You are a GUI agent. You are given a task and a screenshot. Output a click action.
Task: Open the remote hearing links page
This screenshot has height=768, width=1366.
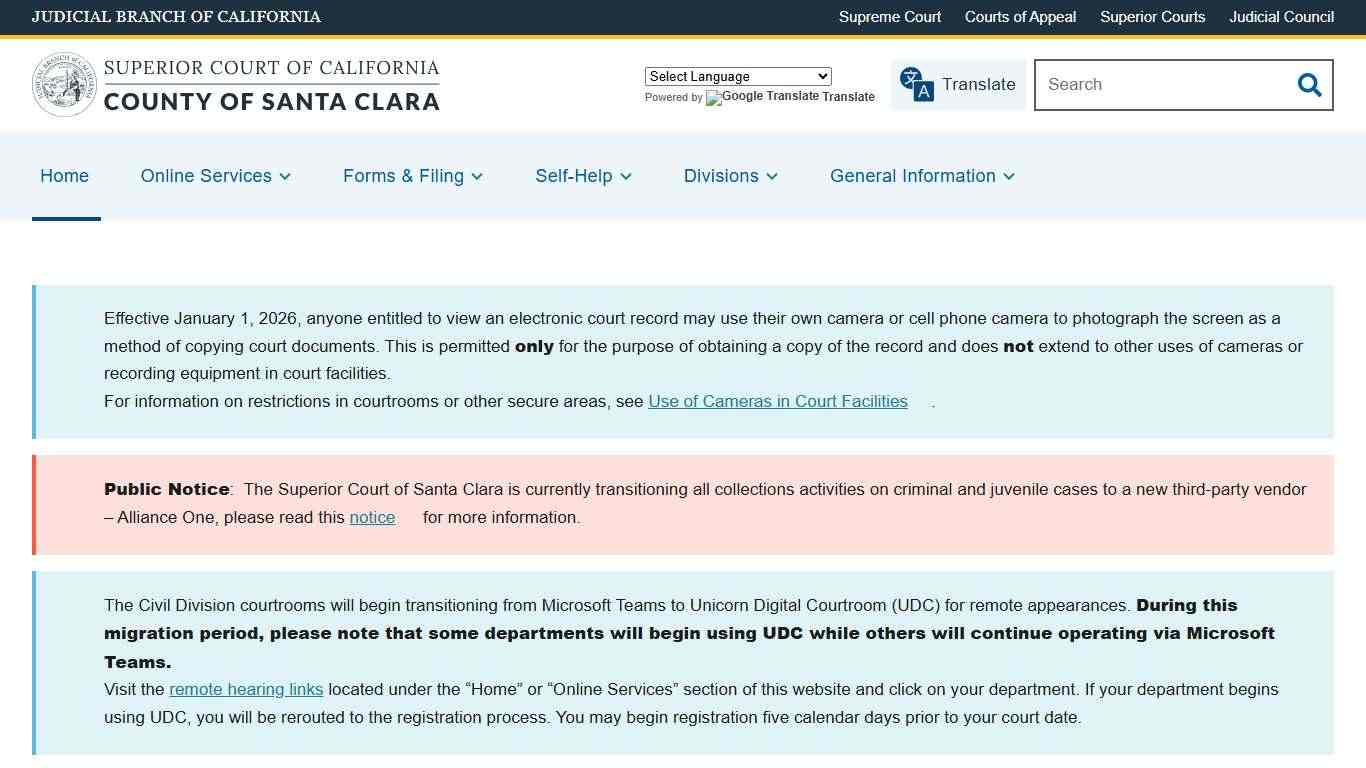pos(246,689)
